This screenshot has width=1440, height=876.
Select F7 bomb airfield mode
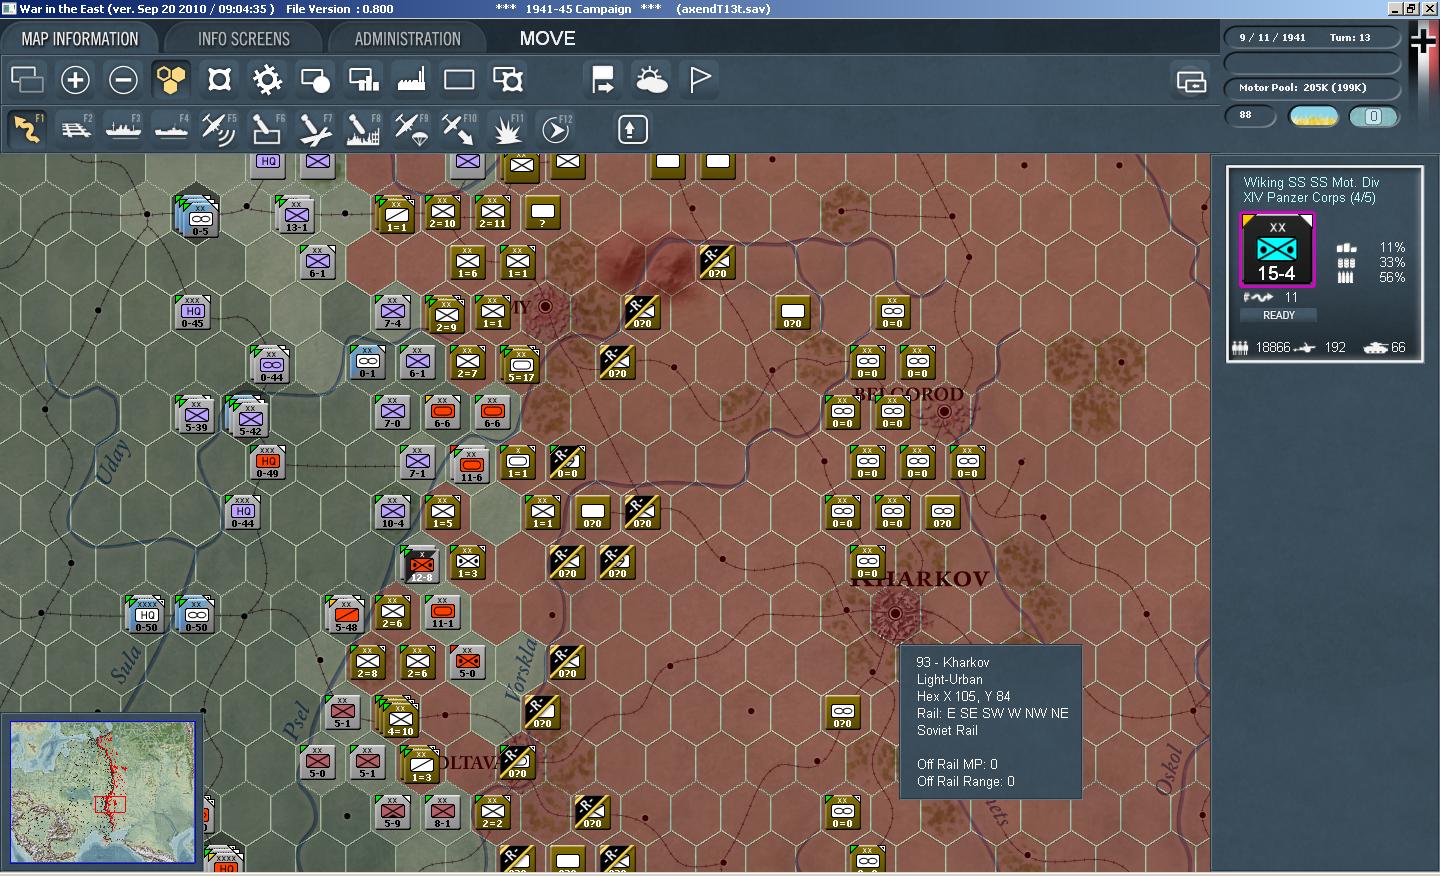pyautogui.click(x=315, y=129)
